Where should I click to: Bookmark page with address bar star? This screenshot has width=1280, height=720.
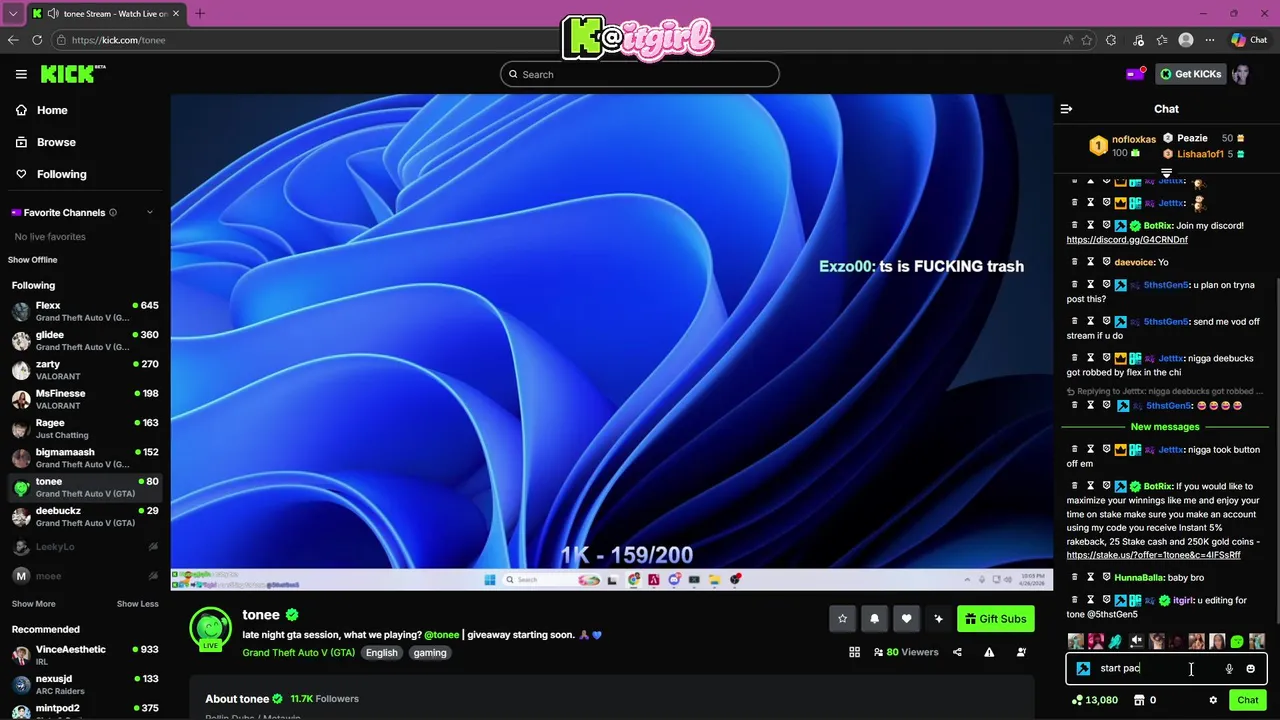(x=1087, y=40)
